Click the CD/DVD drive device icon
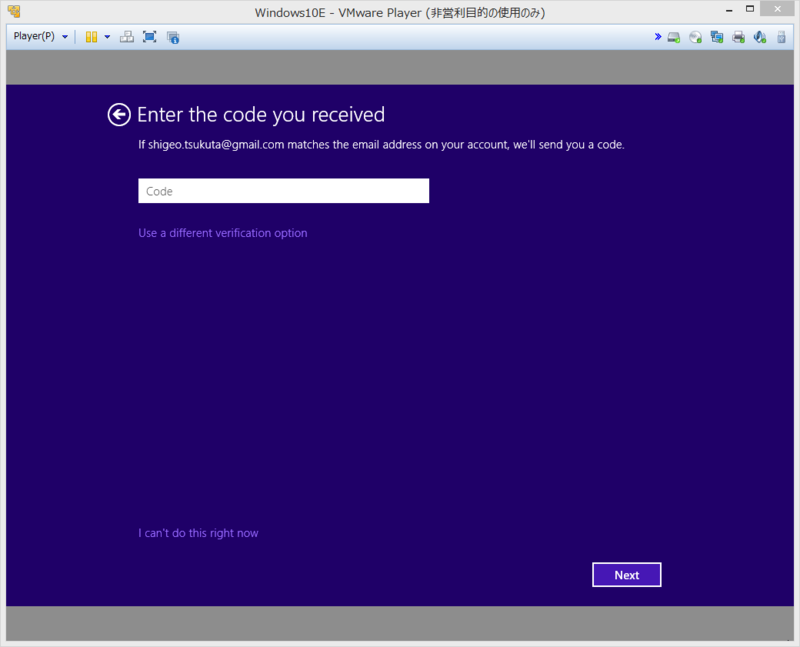Viewport: 800px width, 647px height. pos(695,37)
